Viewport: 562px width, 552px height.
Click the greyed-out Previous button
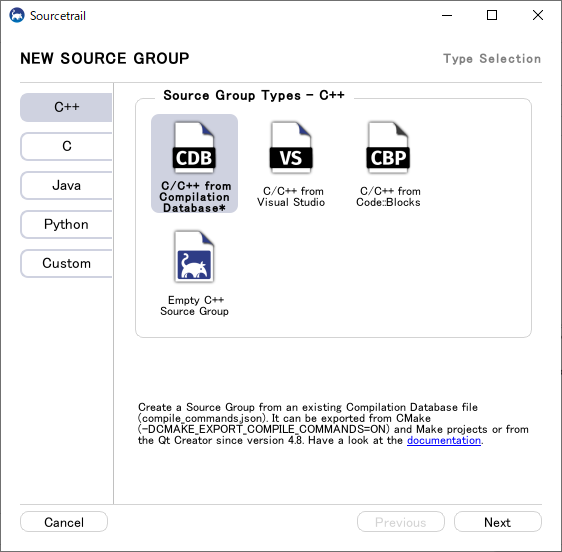(401, 522)
